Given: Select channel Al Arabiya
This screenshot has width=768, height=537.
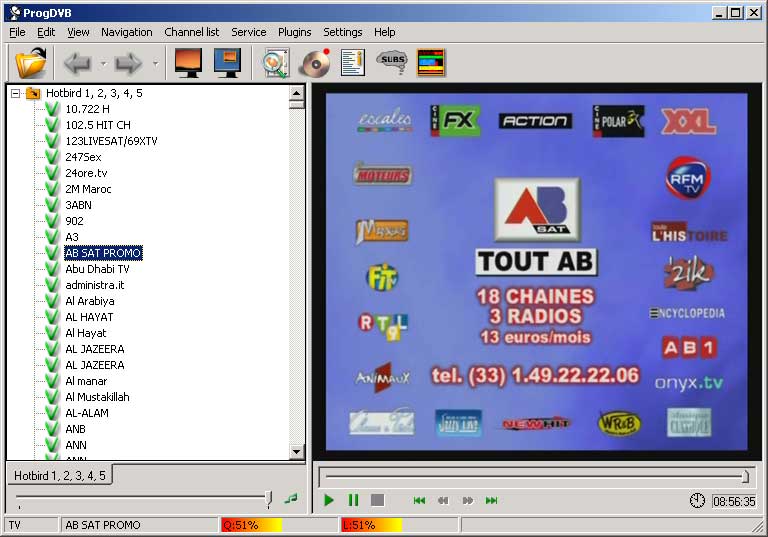Looking at the screenshot, I should click(x=90, y=301).
